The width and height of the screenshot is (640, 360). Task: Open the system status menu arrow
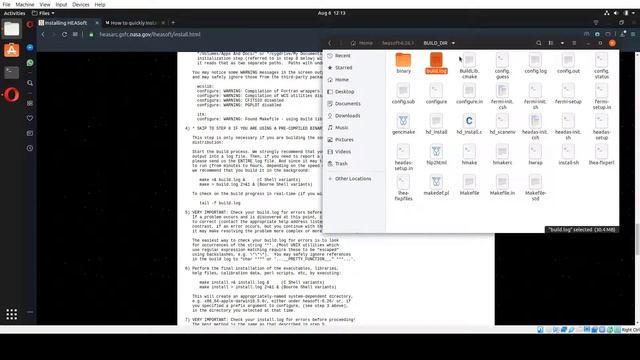pos(633,13)
